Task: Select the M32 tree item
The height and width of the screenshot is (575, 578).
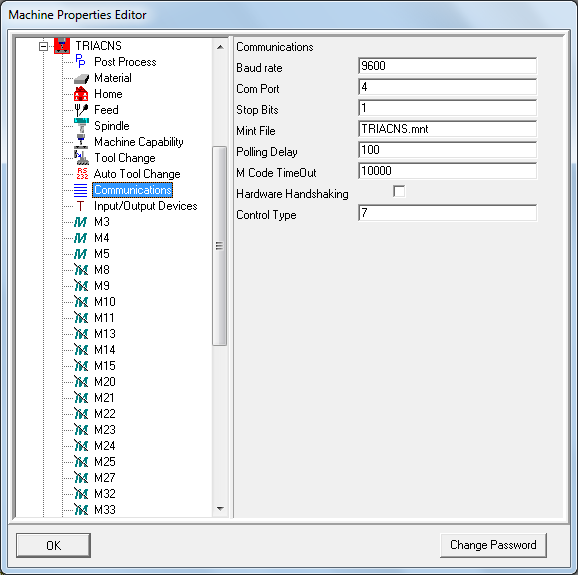Action: pyautogui.click(x=105, y=494)
